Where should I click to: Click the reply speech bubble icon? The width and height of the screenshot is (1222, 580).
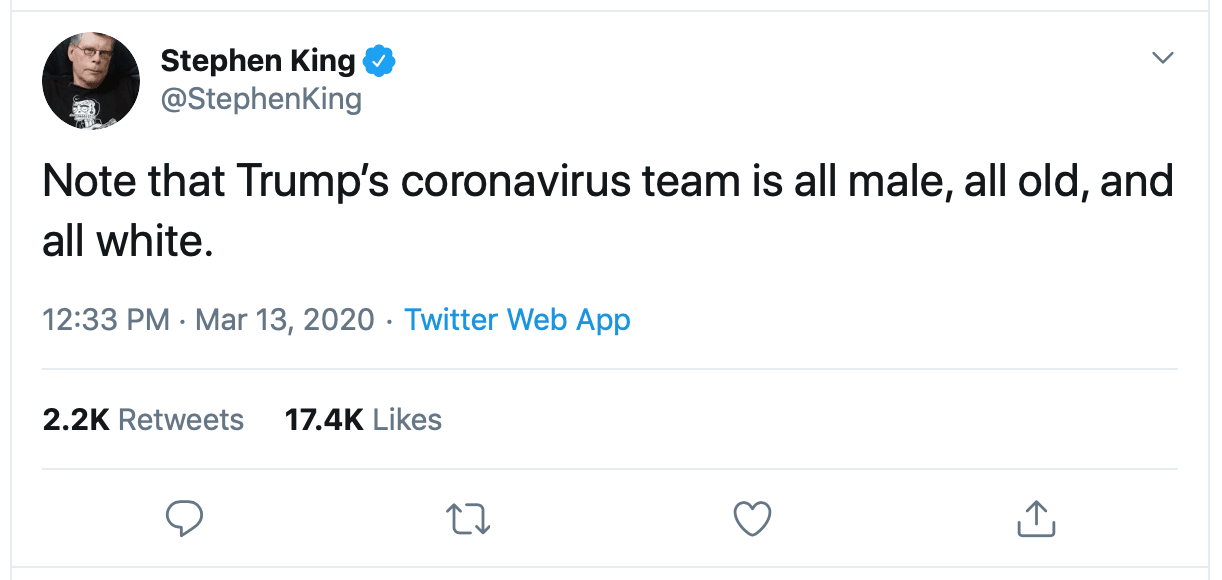point(184,517)
